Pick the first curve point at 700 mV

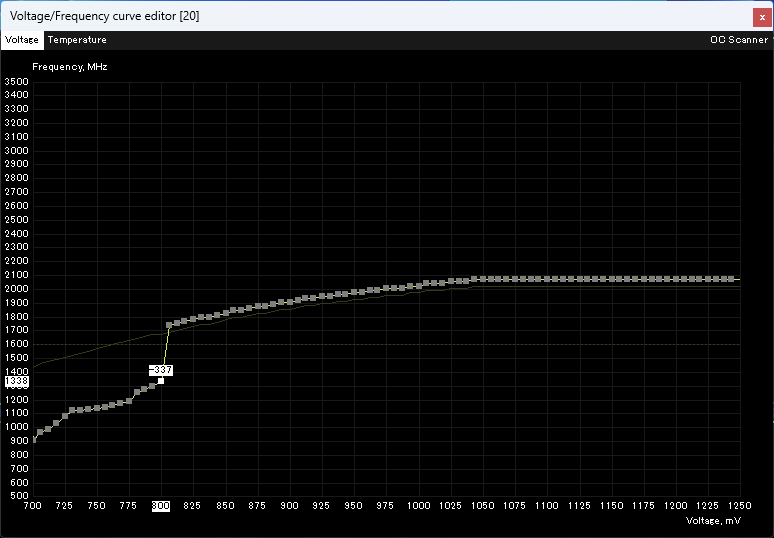[33, 439]
